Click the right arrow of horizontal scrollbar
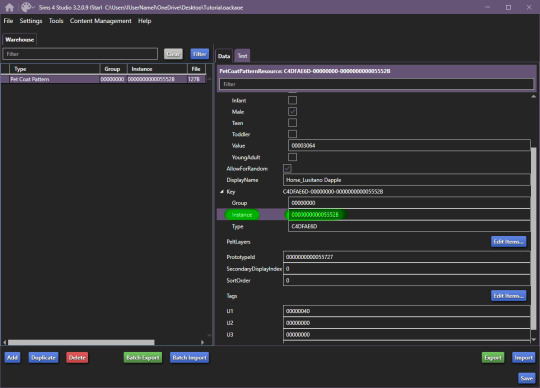The width and height of the screenshot is (540, 388). point(202,342)
